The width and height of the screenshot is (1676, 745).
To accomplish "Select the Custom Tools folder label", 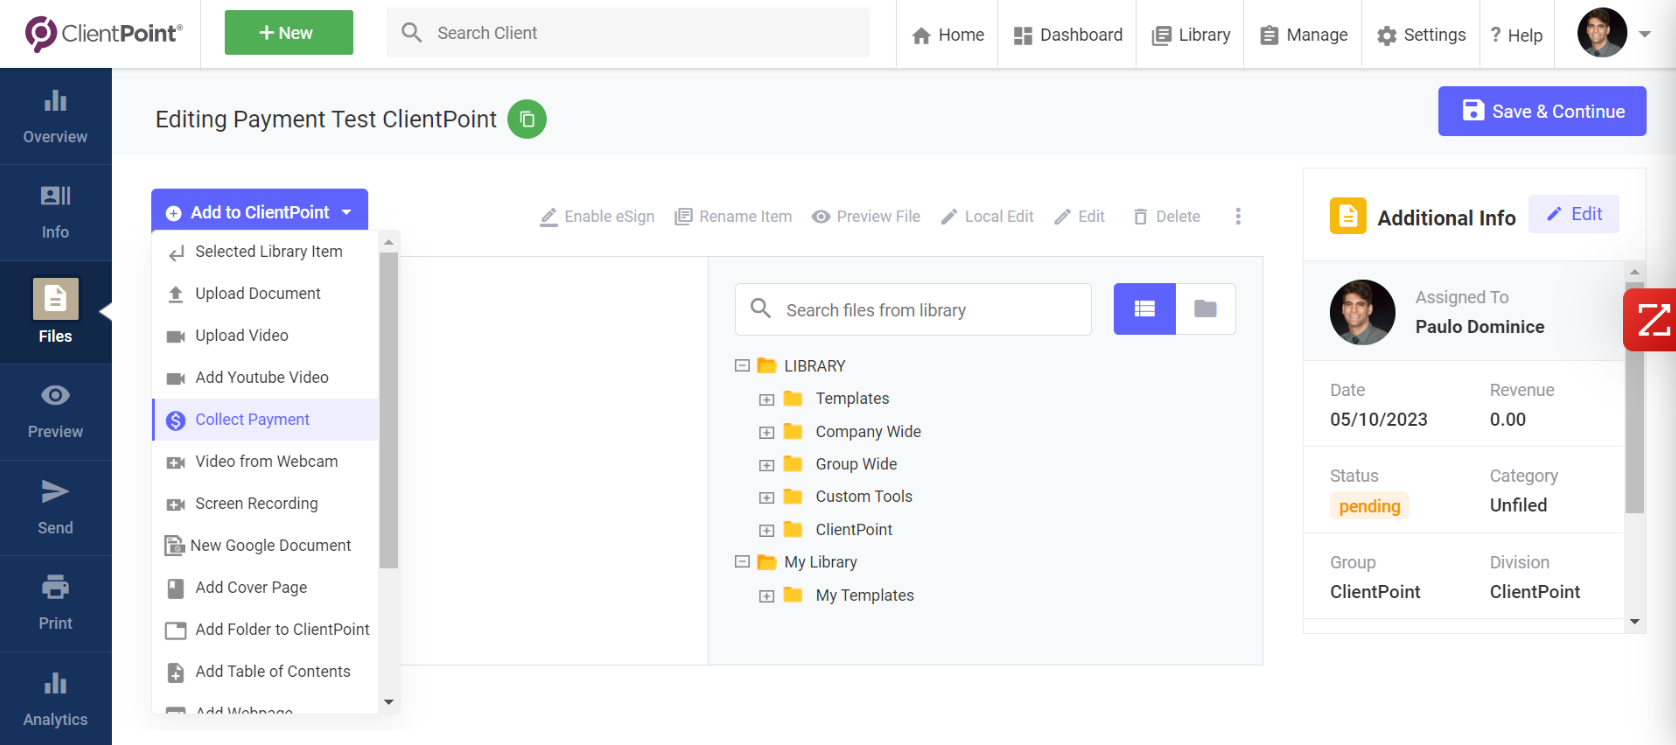I will point(864,497).
